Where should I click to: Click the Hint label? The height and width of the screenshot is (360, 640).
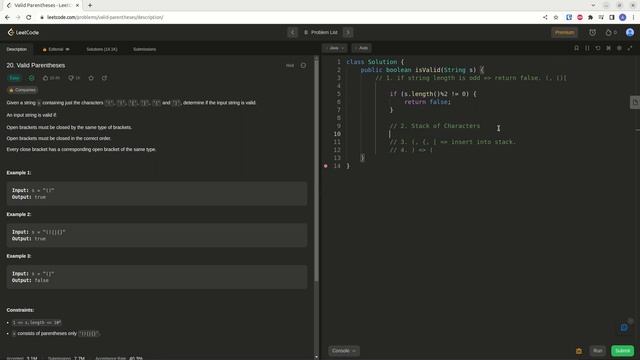290,65
